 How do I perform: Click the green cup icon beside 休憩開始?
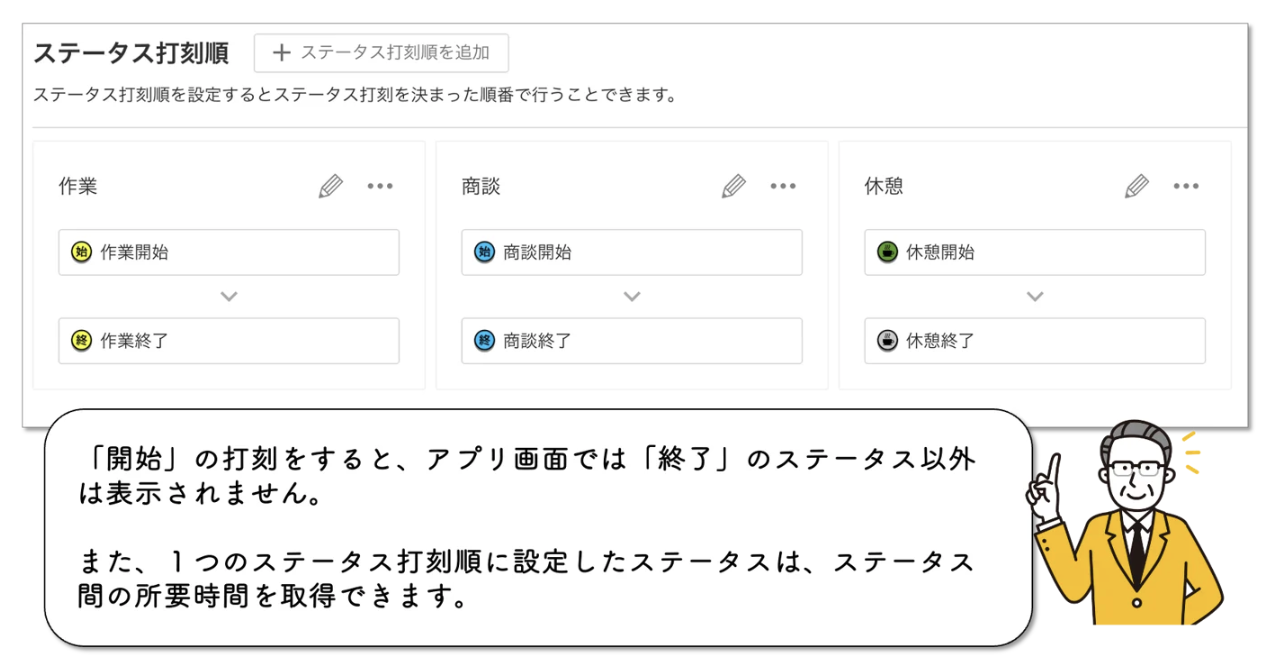(887, 252)
